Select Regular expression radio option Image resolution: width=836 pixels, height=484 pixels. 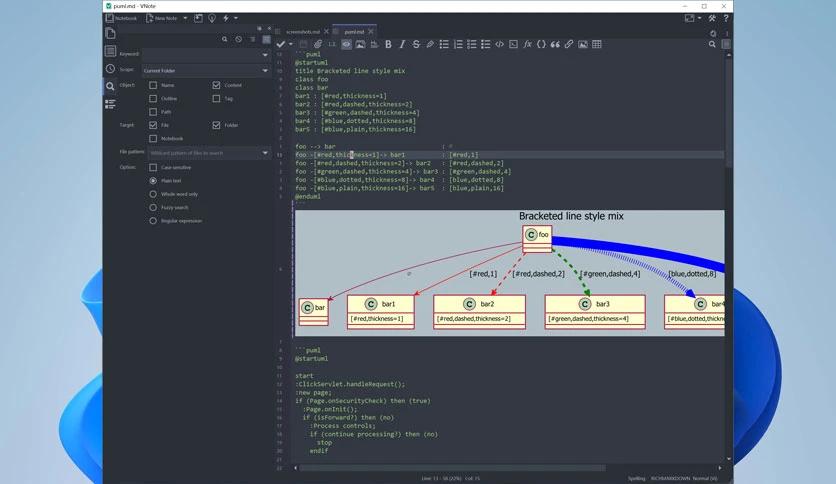point(153,221)
